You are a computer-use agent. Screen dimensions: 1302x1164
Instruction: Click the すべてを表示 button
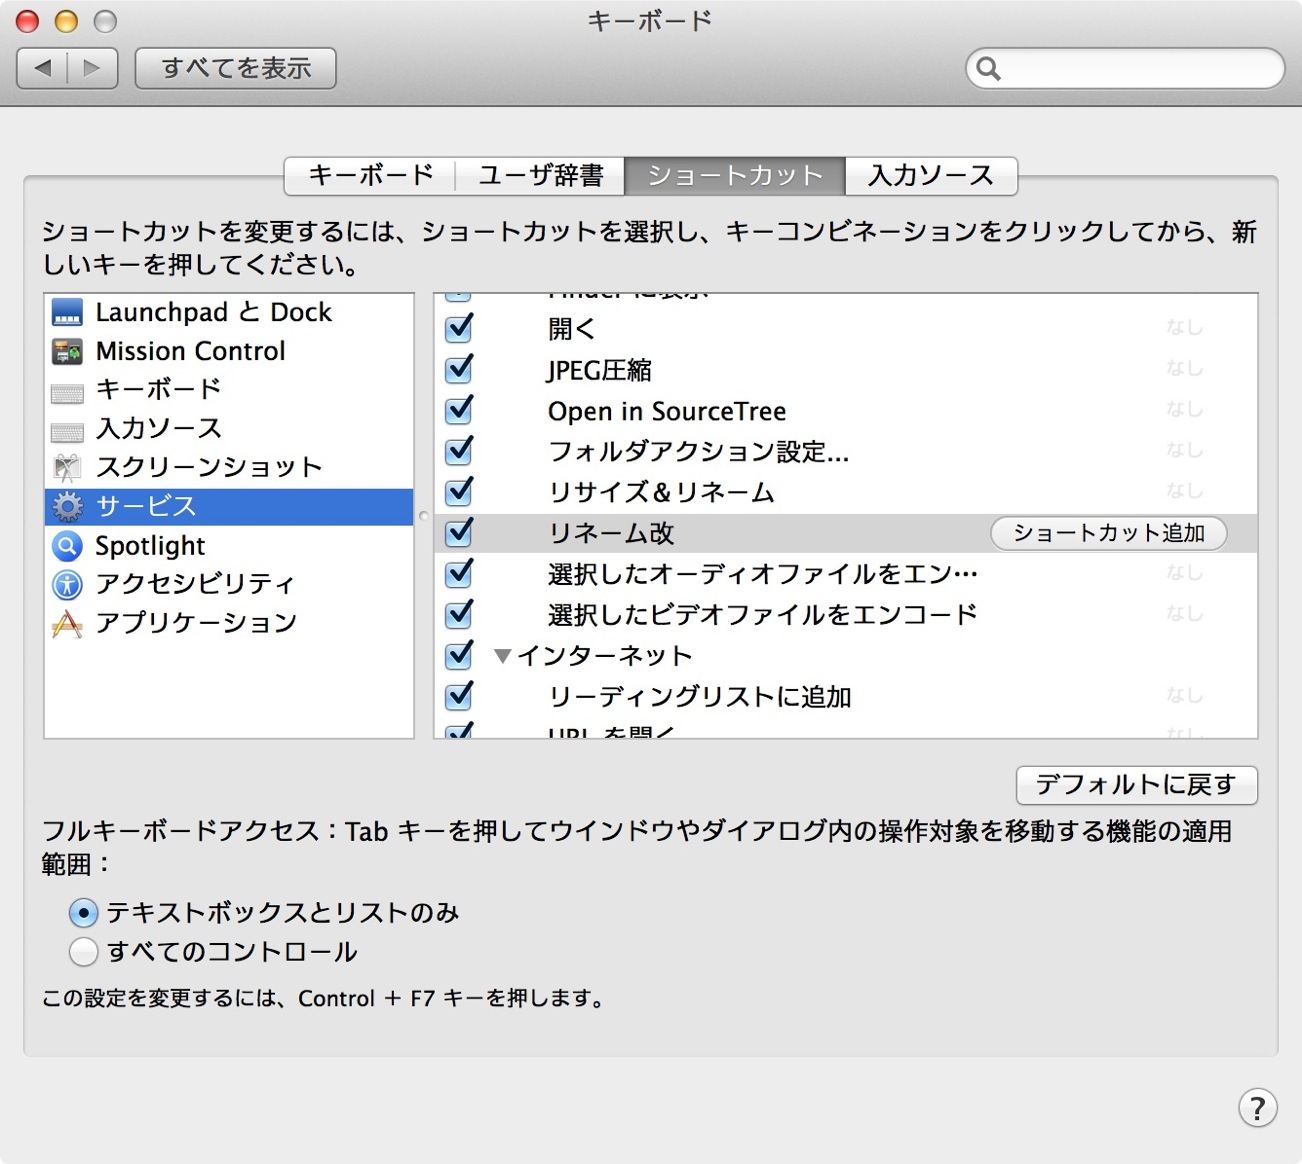[236, 68]
